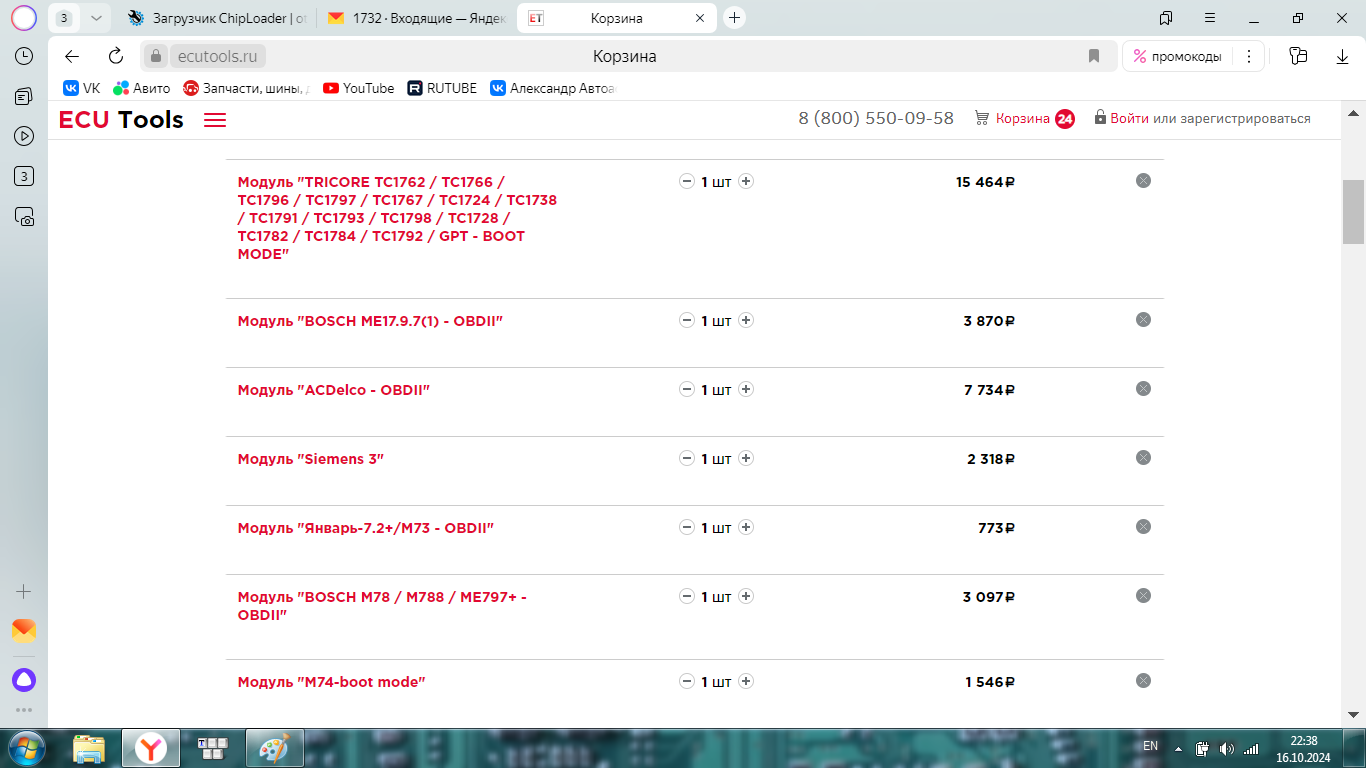Screen dimensions: 1366x768
Task: Open YouTube bookmark in bookmarks bar
Action: pyautogui.click(x=358, y=88)
